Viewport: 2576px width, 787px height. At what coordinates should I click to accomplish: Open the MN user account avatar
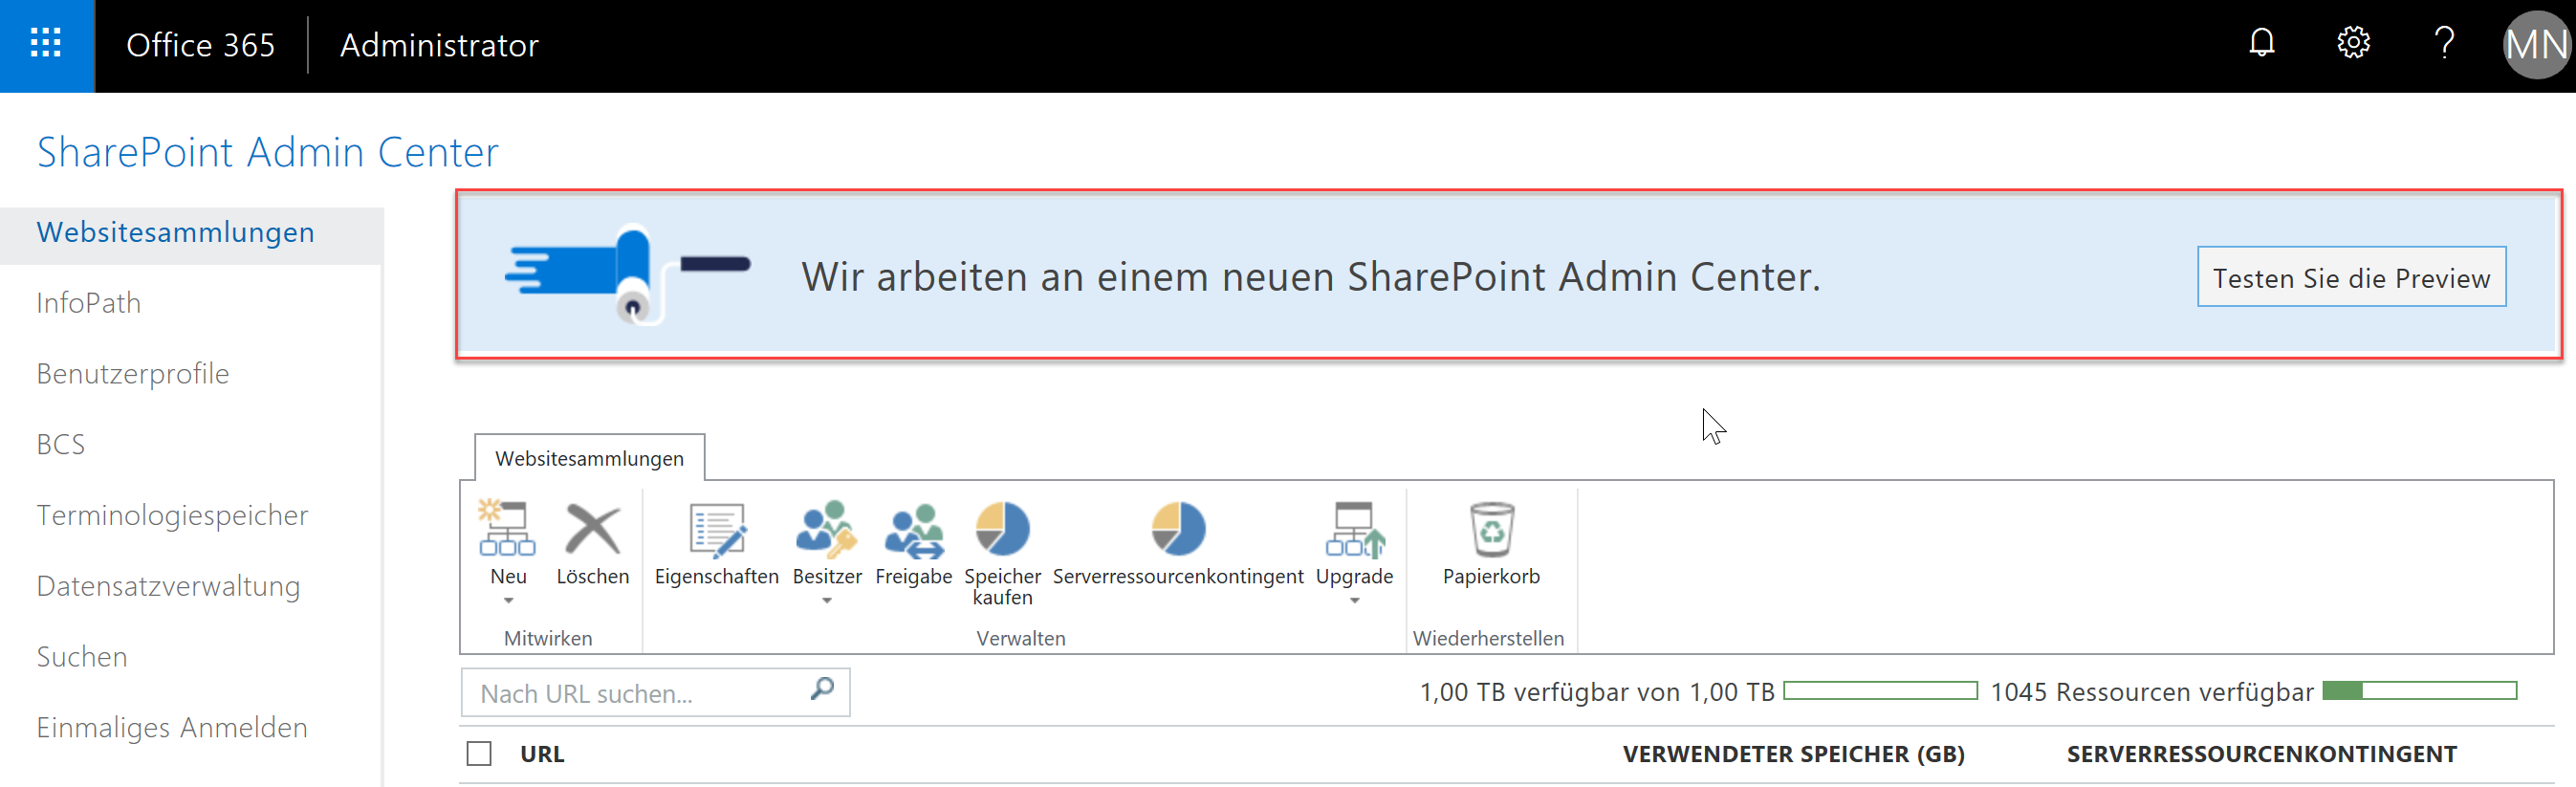[x=2535, y=45]
